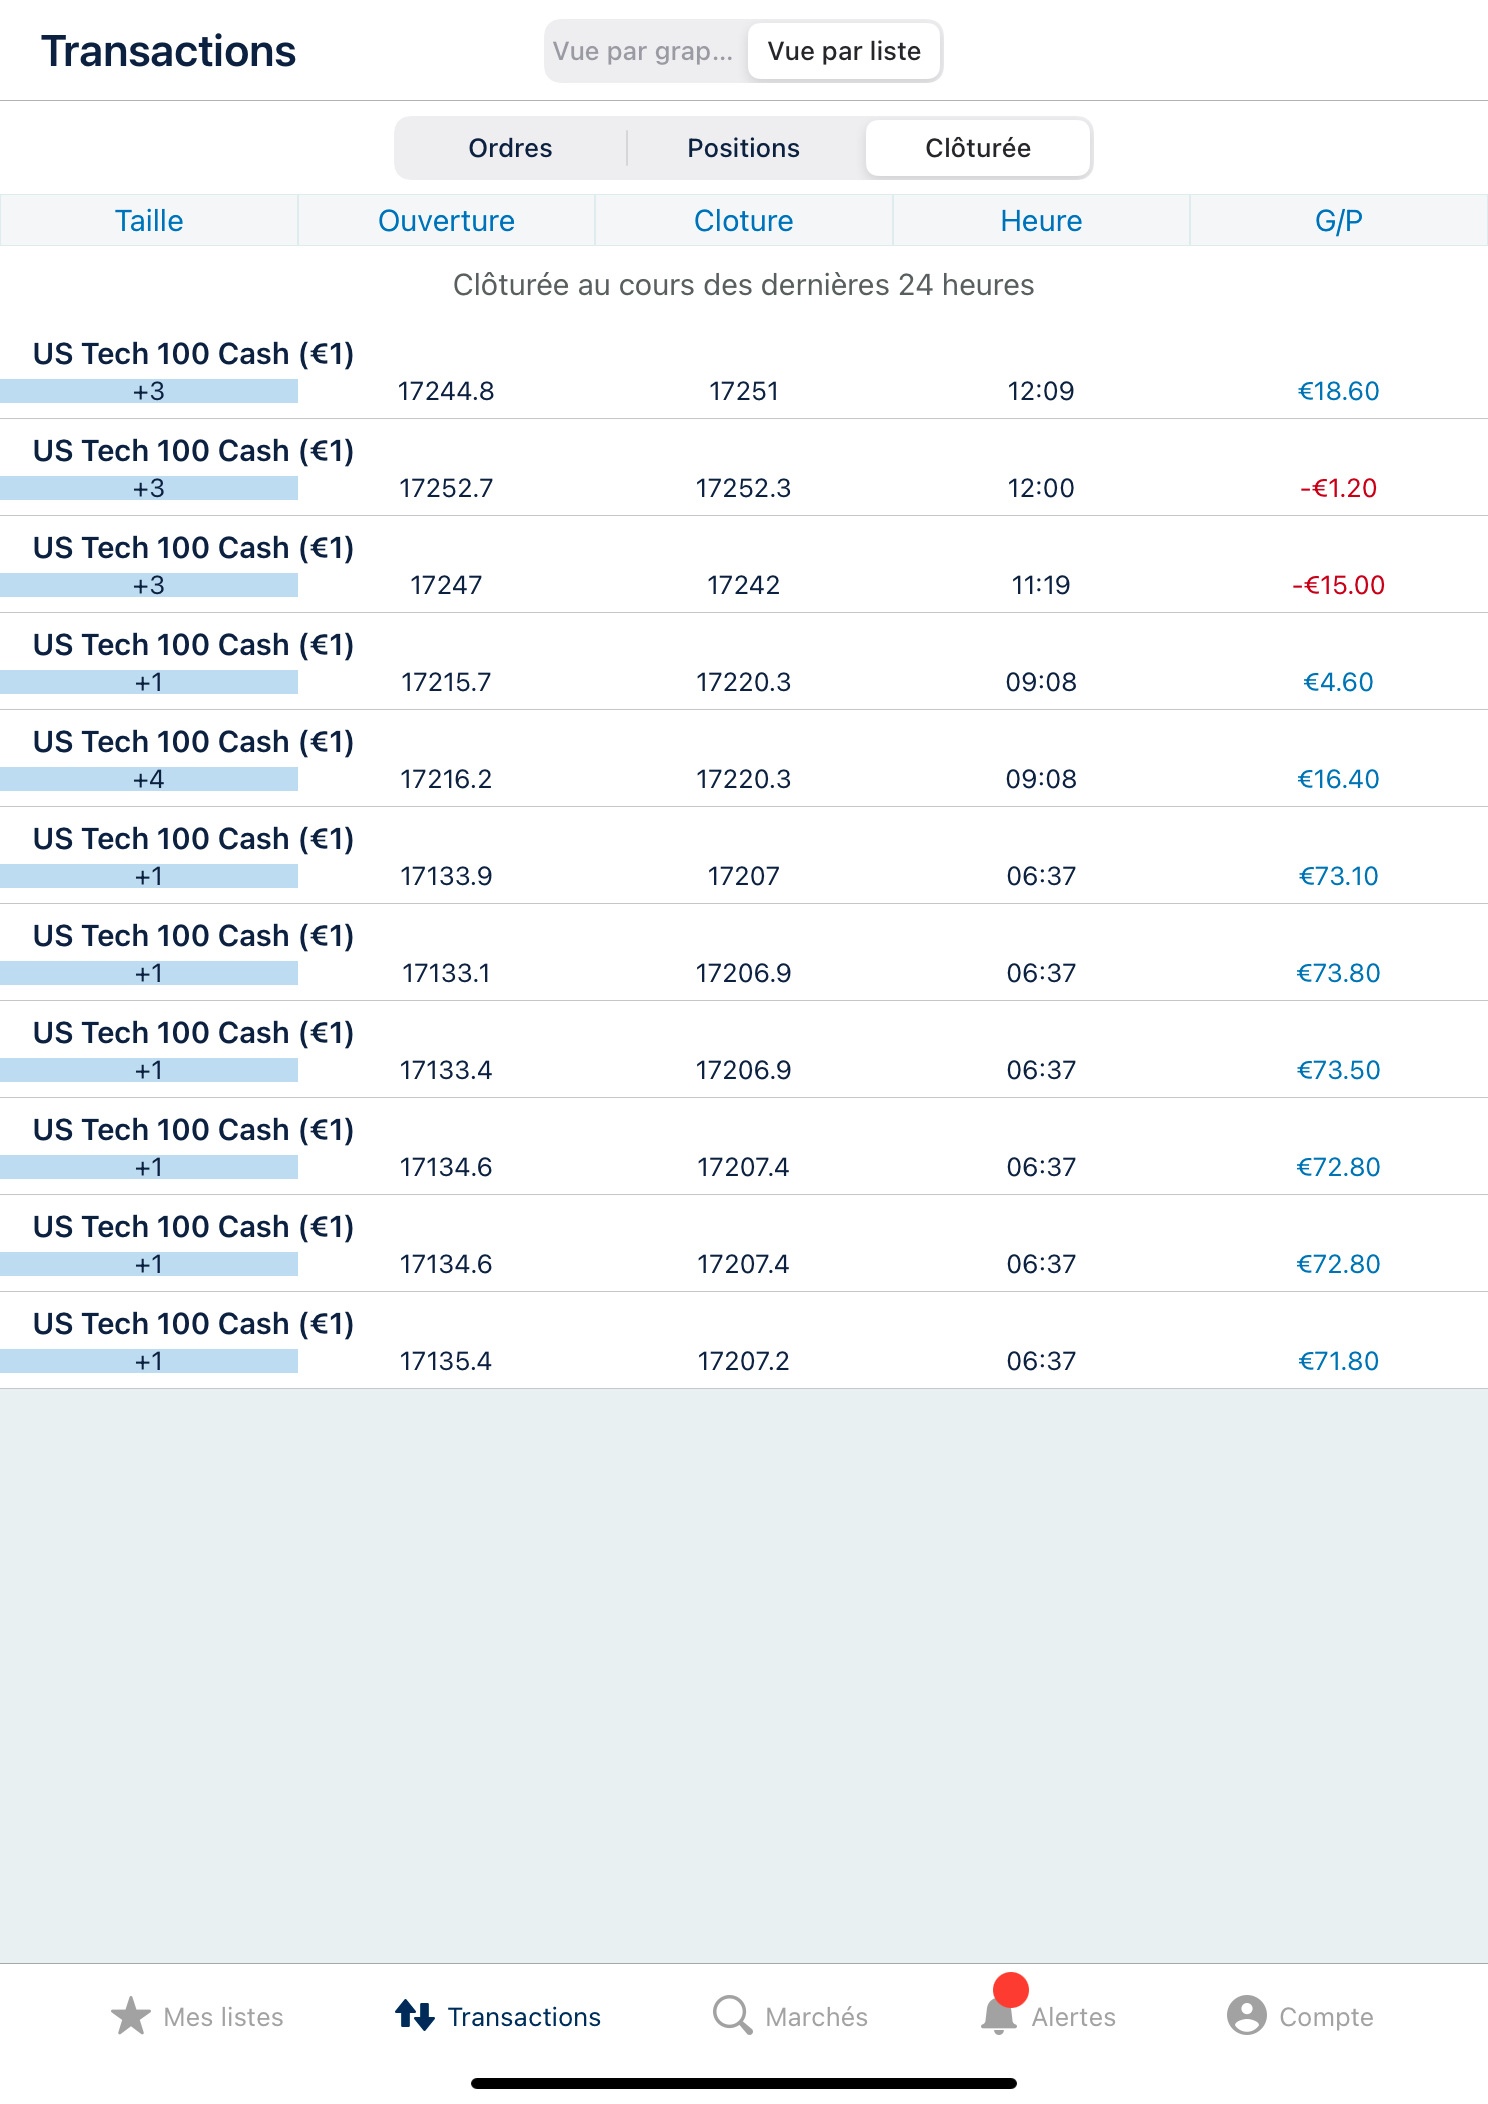
Task: Open the trade with -€15.00 loss
Action: coord(743,566)
